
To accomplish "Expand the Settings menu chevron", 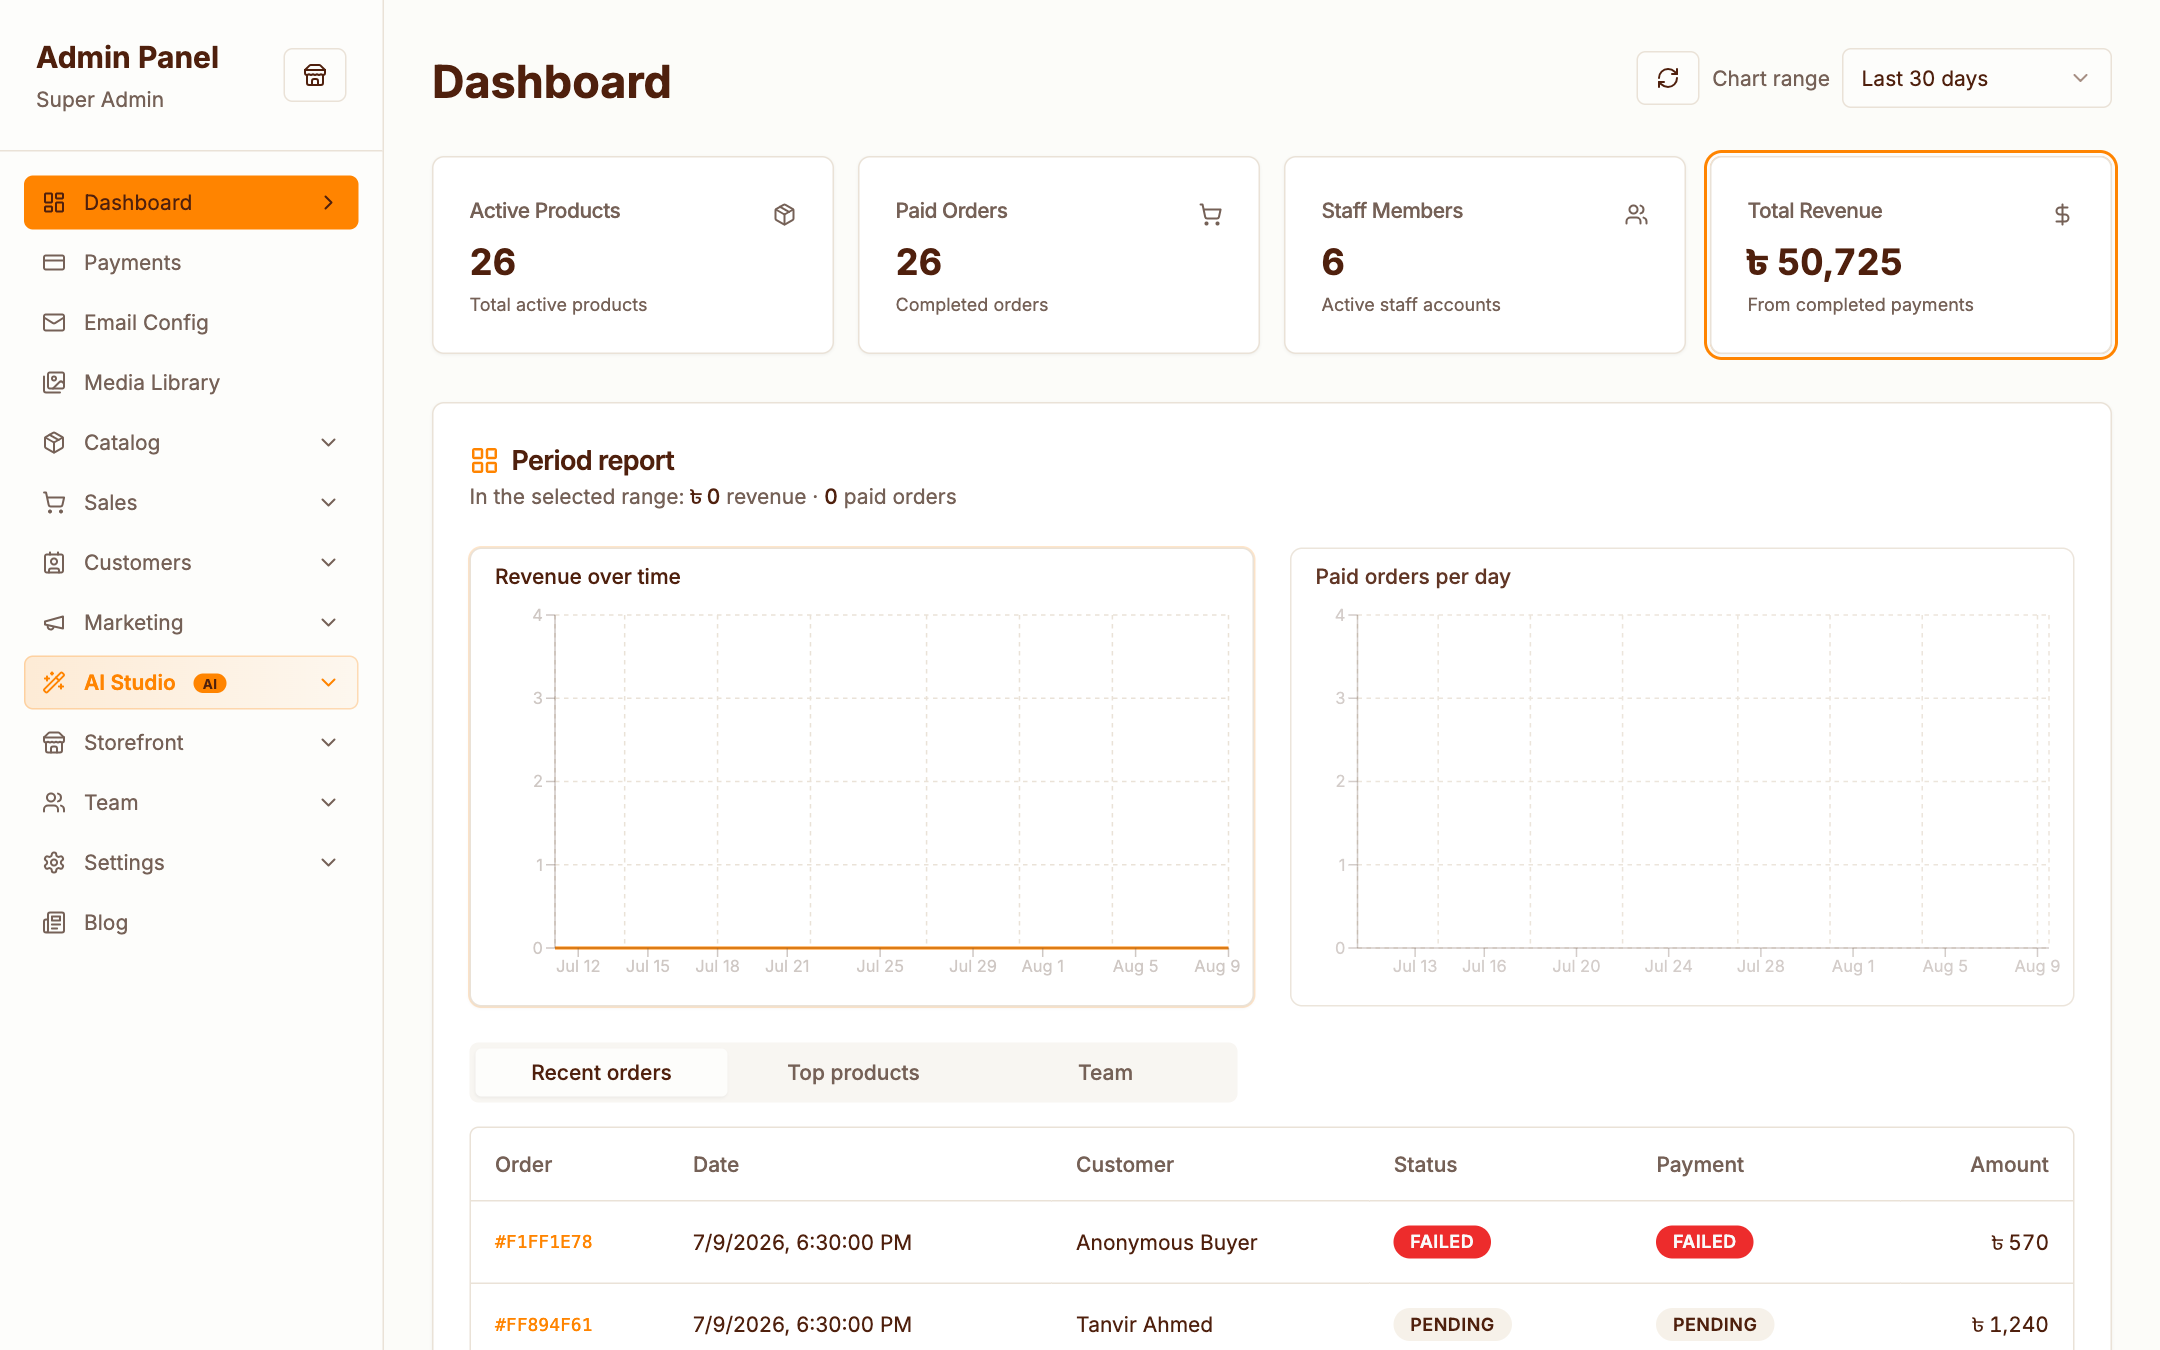I will coord(328,862).
